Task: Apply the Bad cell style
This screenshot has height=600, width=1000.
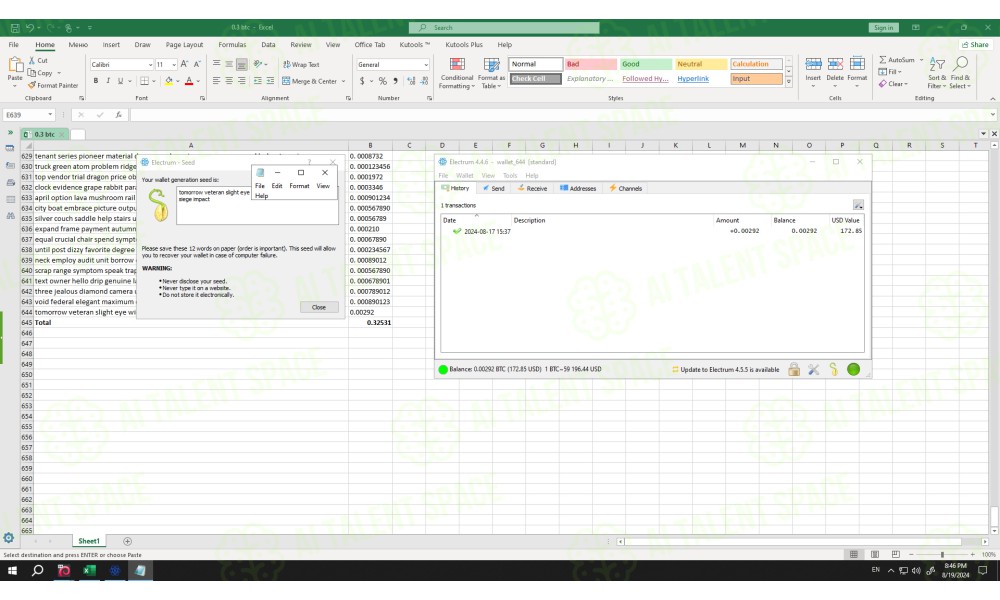Action: 591,64
